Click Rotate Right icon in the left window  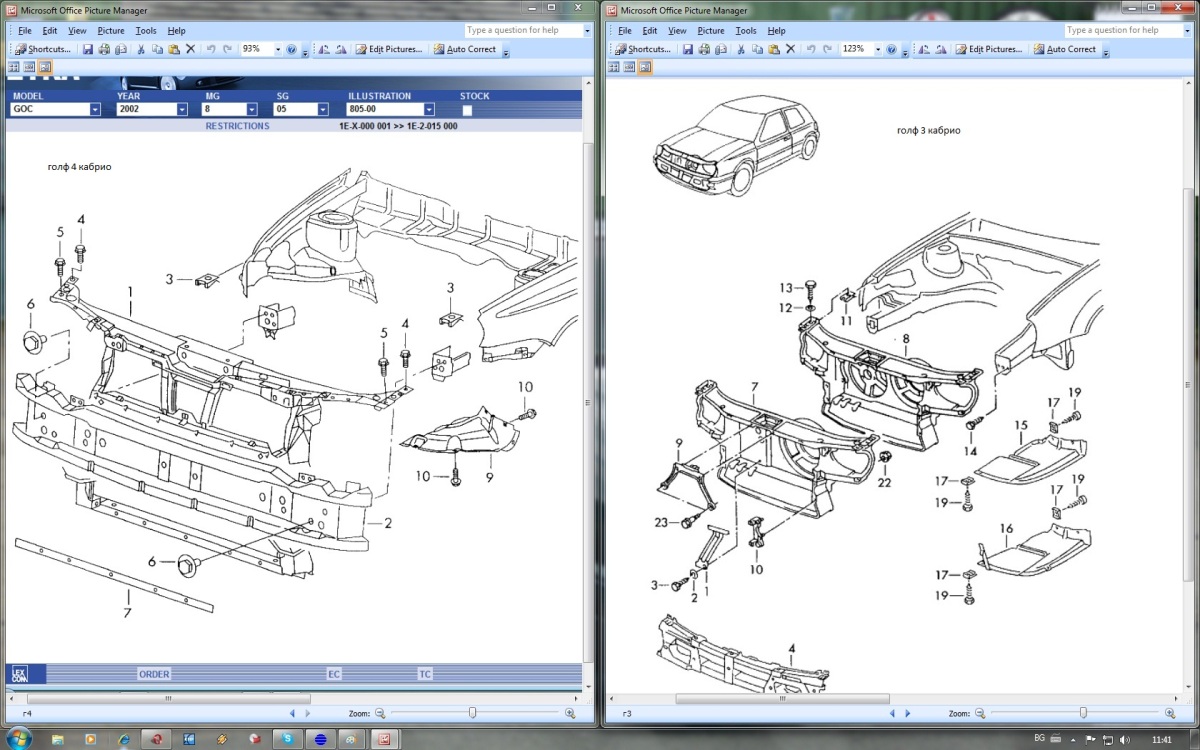pos(341,49)
